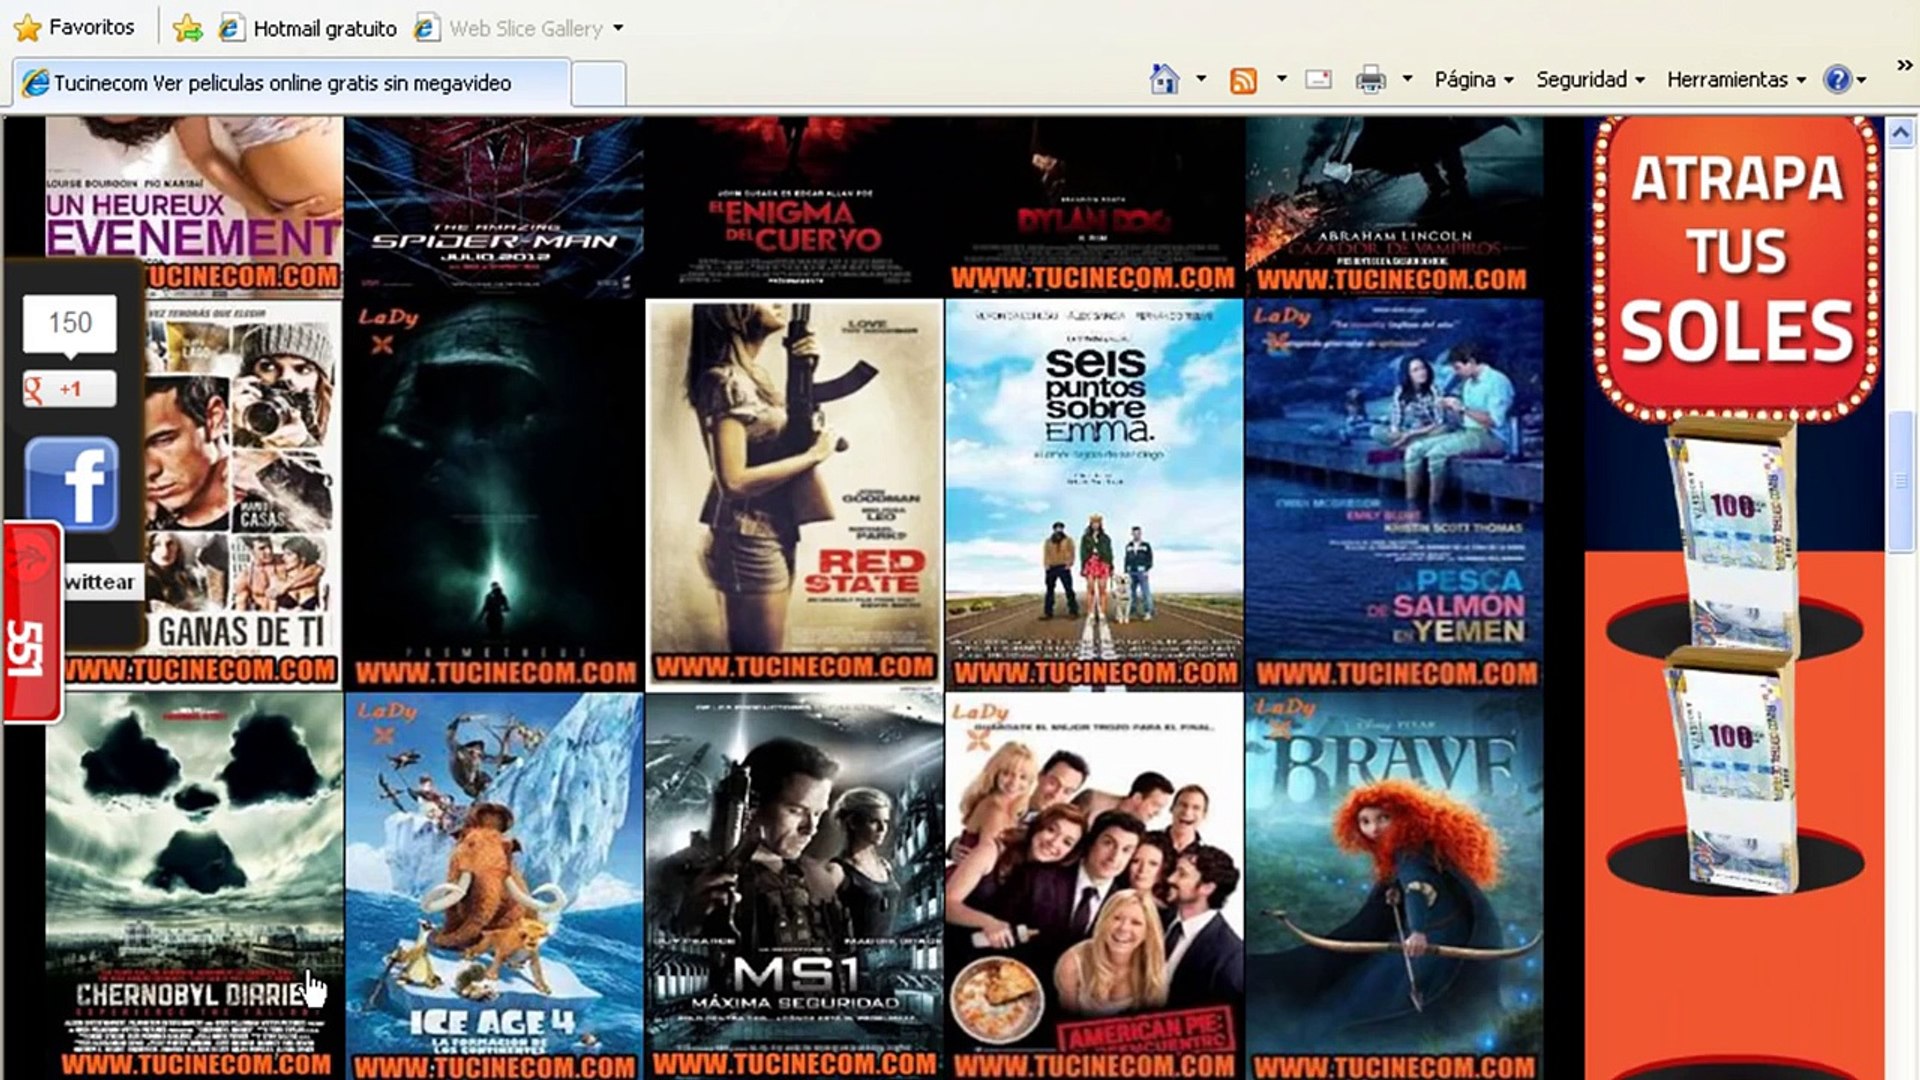Image resolution: width=1920 pixels, height=1080 pixels.
Task: Click the Print icon
Action: tap(1370, 79)
